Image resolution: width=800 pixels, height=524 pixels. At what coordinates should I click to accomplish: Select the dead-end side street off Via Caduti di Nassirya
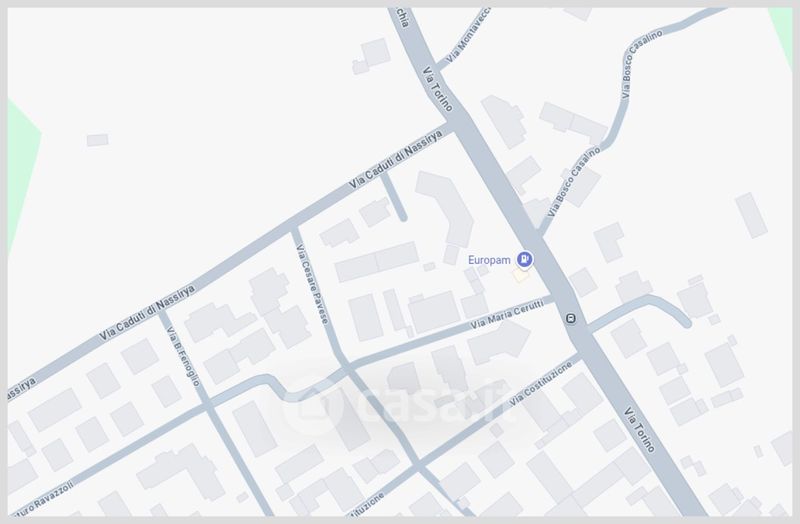pos(394,197)
